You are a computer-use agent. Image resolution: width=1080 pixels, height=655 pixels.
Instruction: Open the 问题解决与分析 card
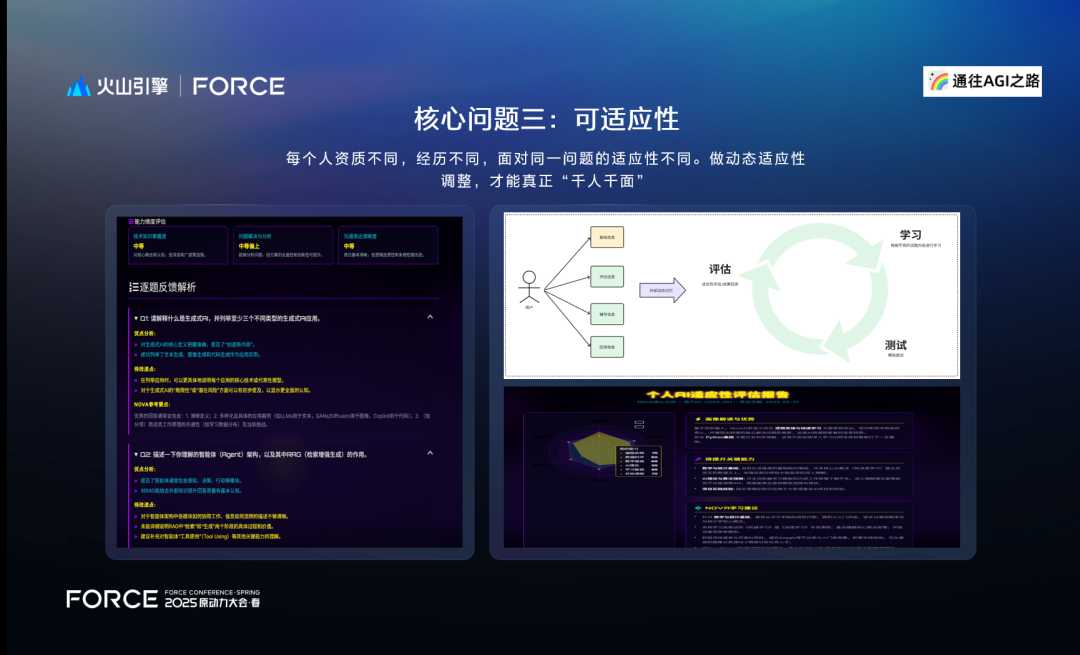pos(283,245)
